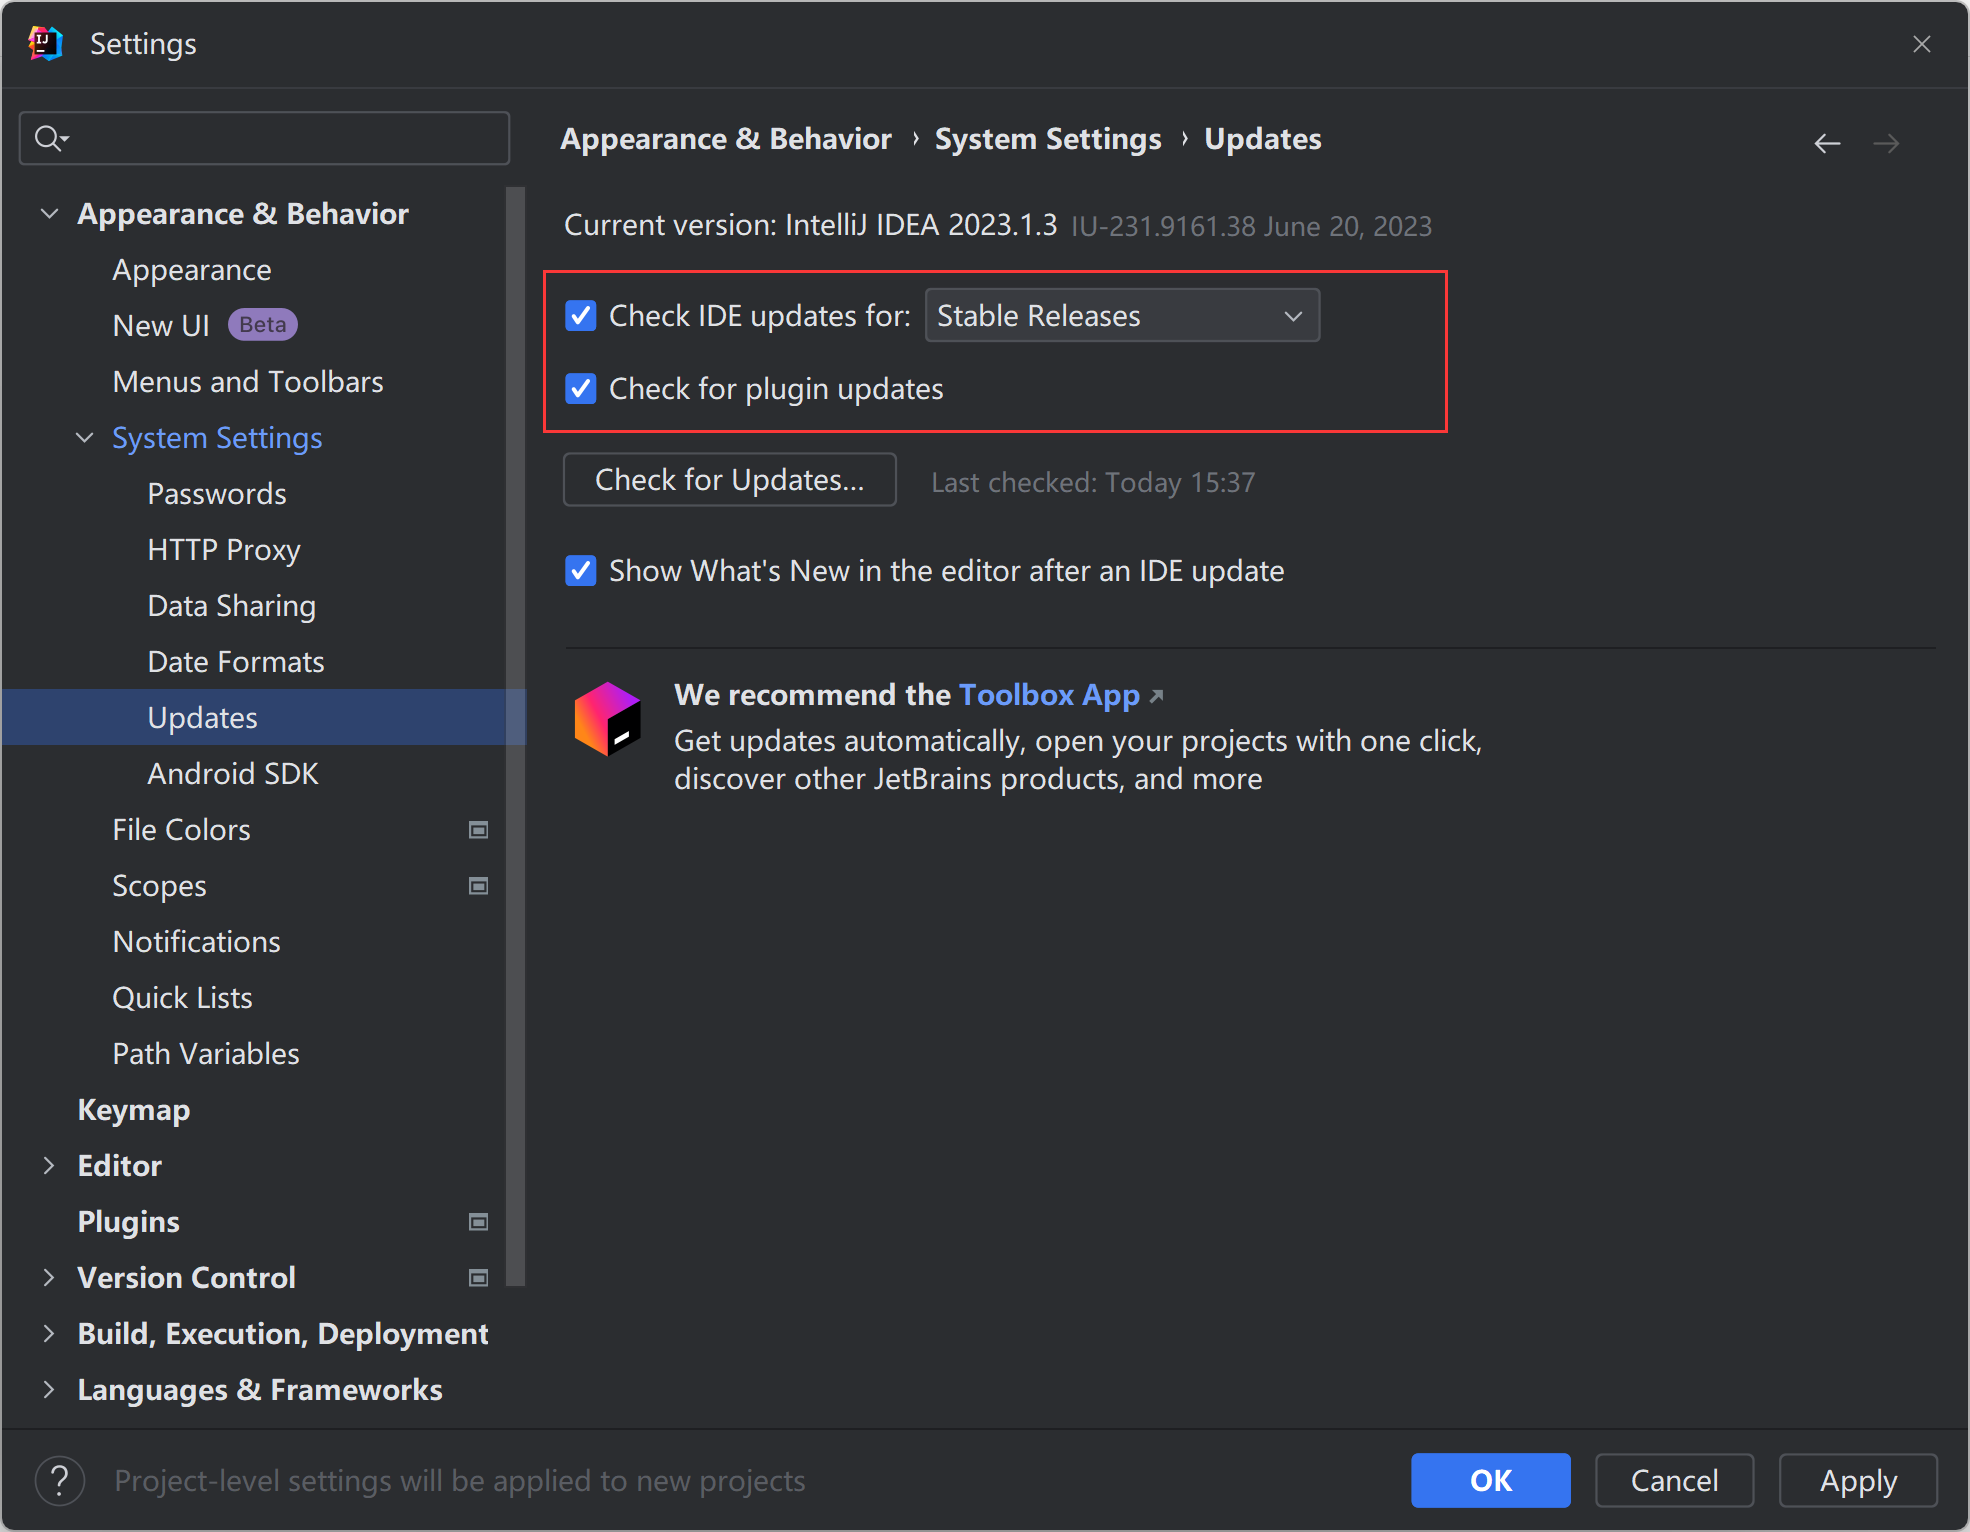The image size is (1970, 1532).
Task: Toggle Check IDE updates for checkbox
Action: pyautogui.click(x=582, y=317)
